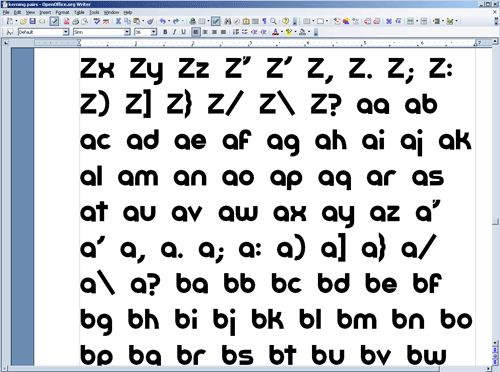Toggle nonprinting characters with the pilcrow icon

pyautogui.click(x=264, y=21)
